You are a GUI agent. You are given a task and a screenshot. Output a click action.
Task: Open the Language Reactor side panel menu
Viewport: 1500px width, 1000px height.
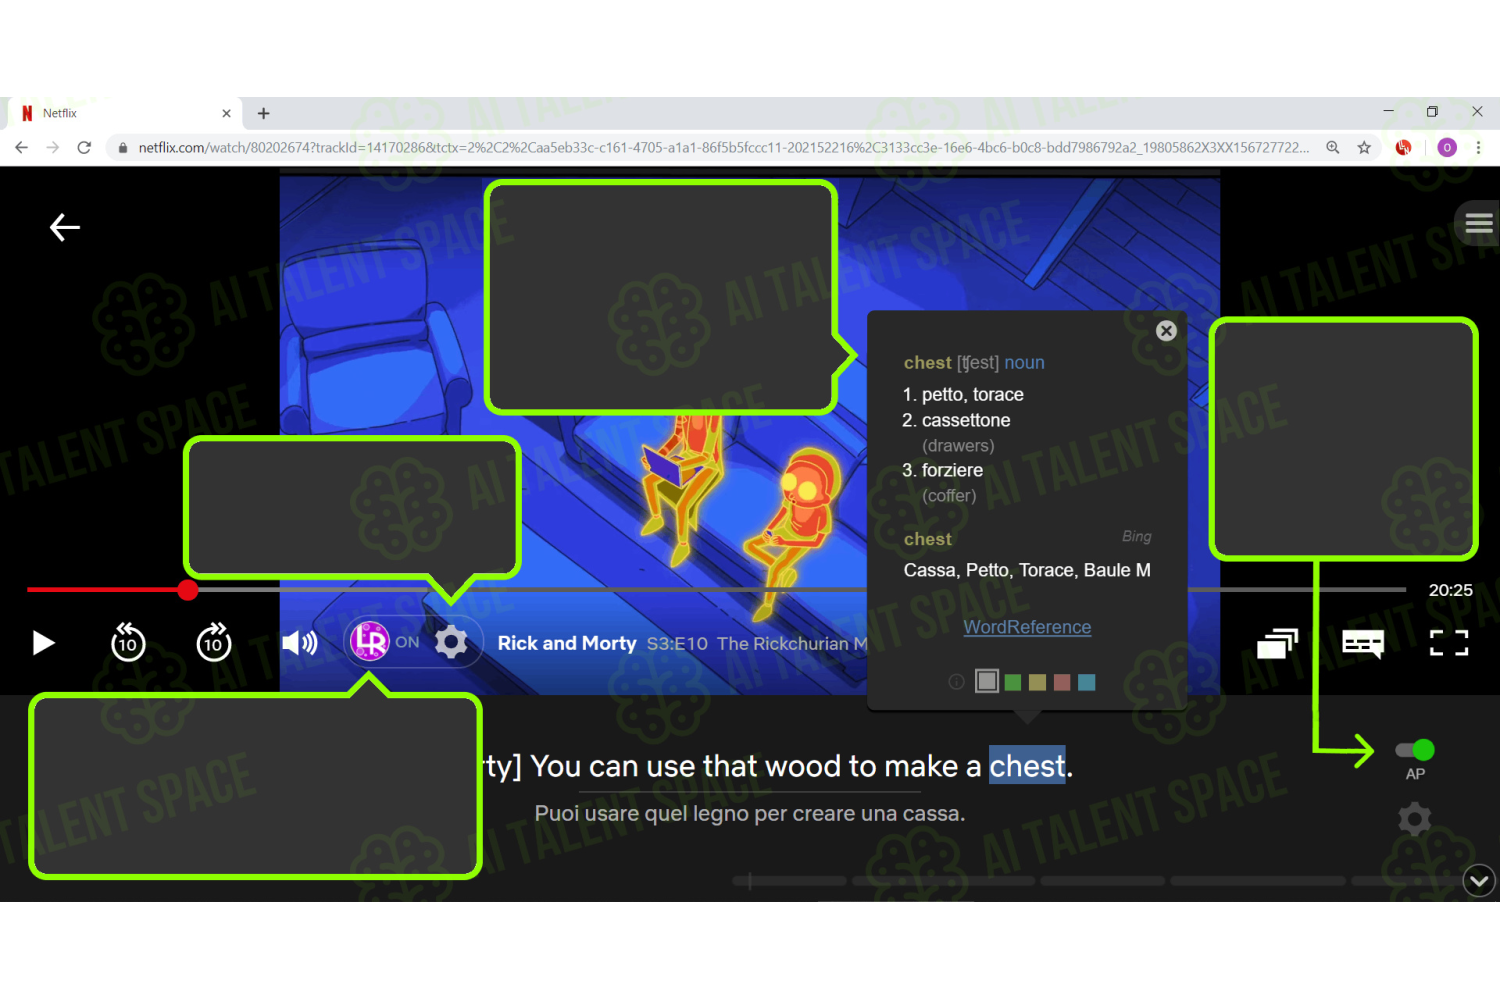point(1478,224)
